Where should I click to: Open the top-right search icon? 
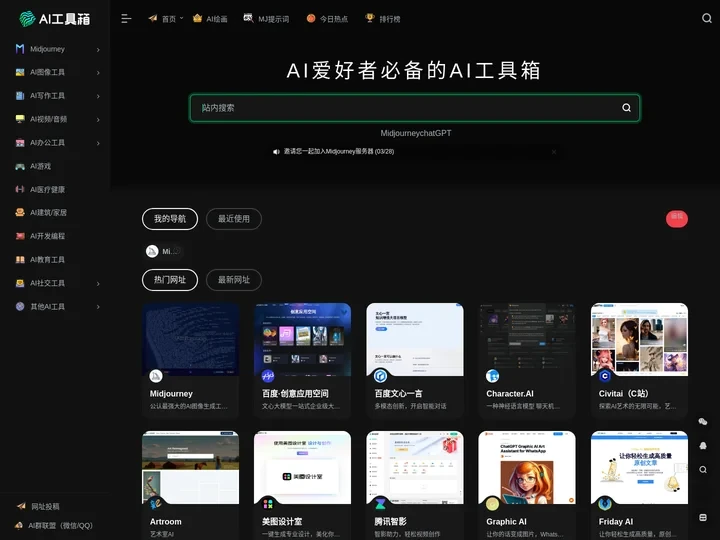click(x=707, y=18)
